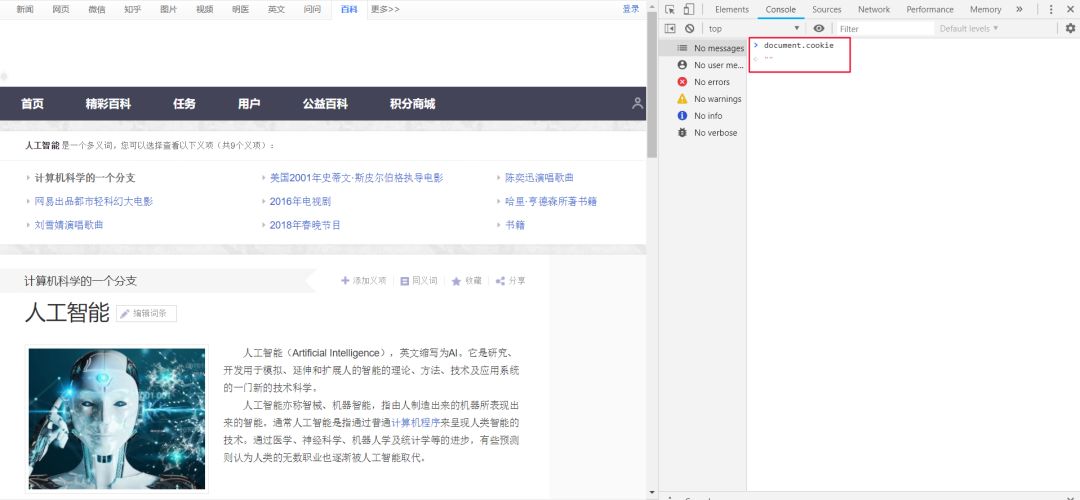Open DevTools more options menu (three dots)
Image resolution: width=1080 pixels, height=500 pixels.
(1051, 10)
